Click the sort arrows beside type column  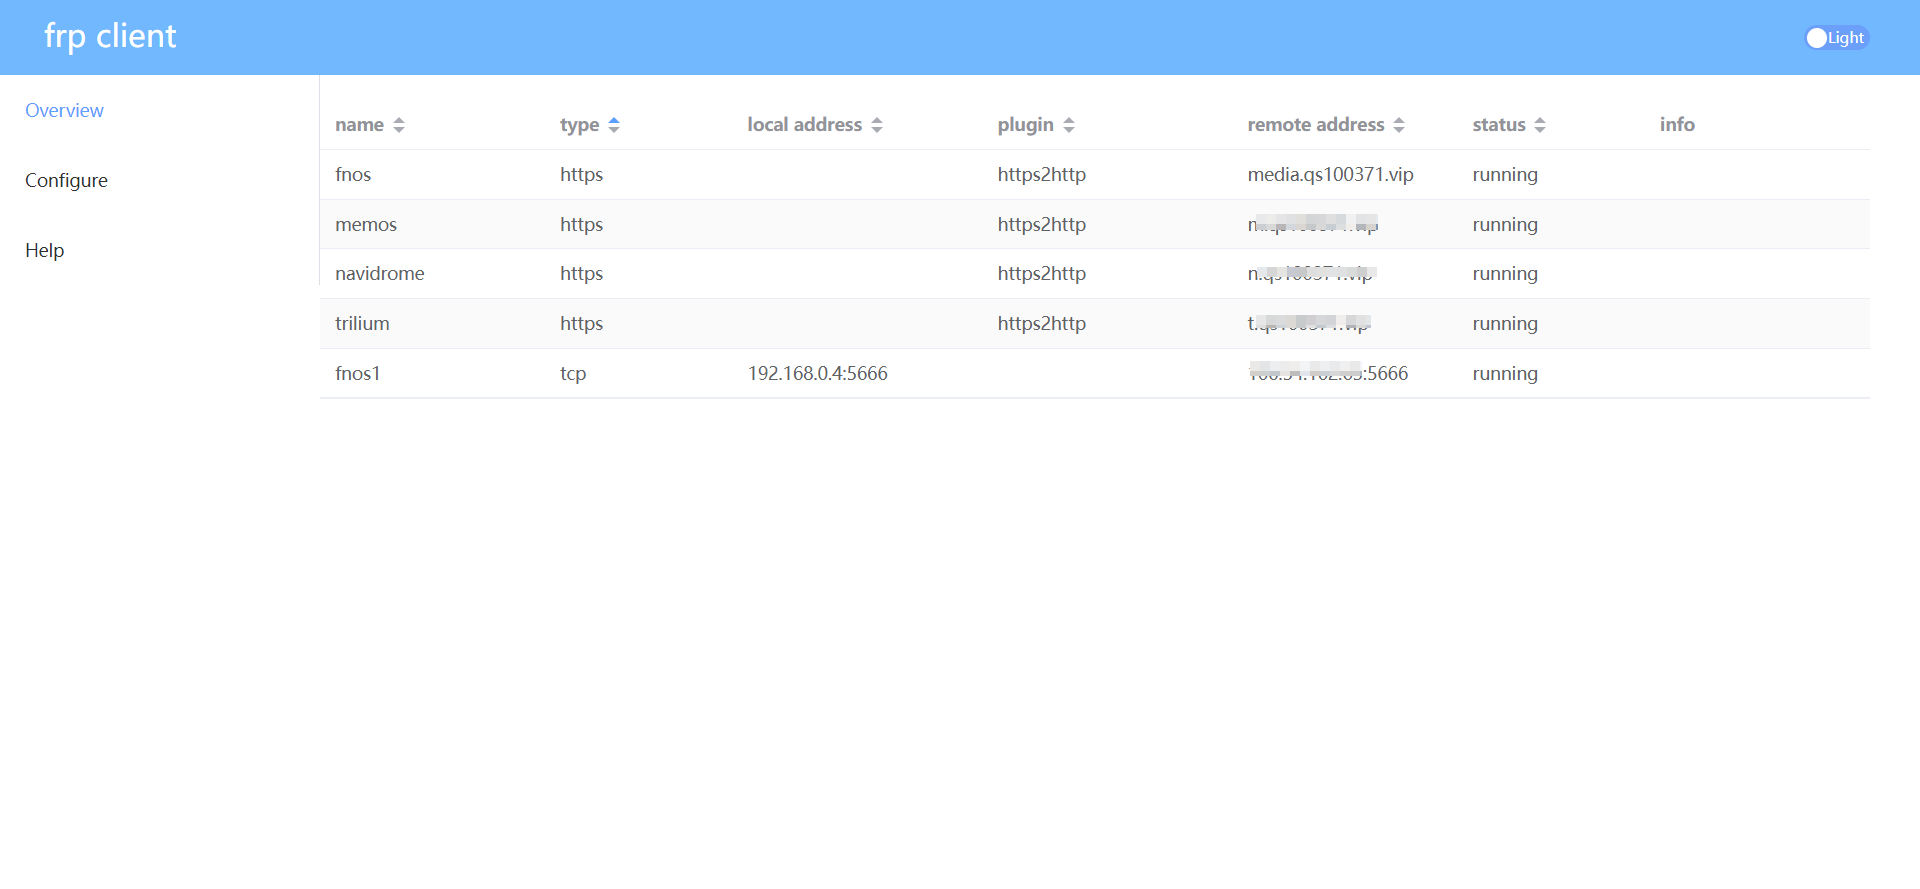pos(614,125)
